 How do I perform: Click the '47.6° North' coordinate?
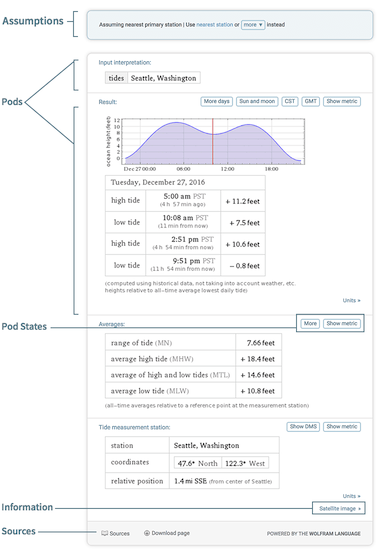pos(197,463)
